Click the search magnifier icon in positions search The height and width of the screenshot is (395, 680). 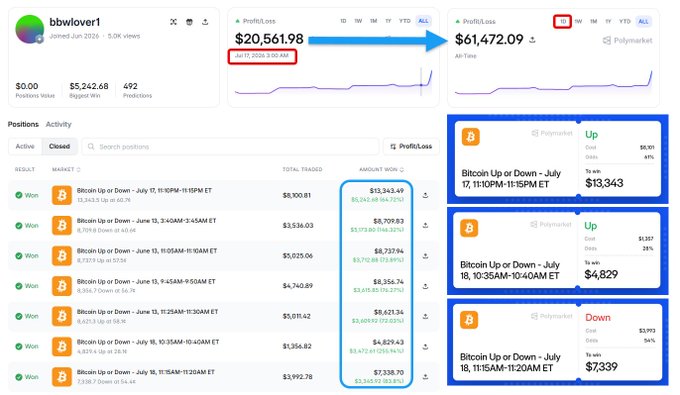tap(91, 147)
